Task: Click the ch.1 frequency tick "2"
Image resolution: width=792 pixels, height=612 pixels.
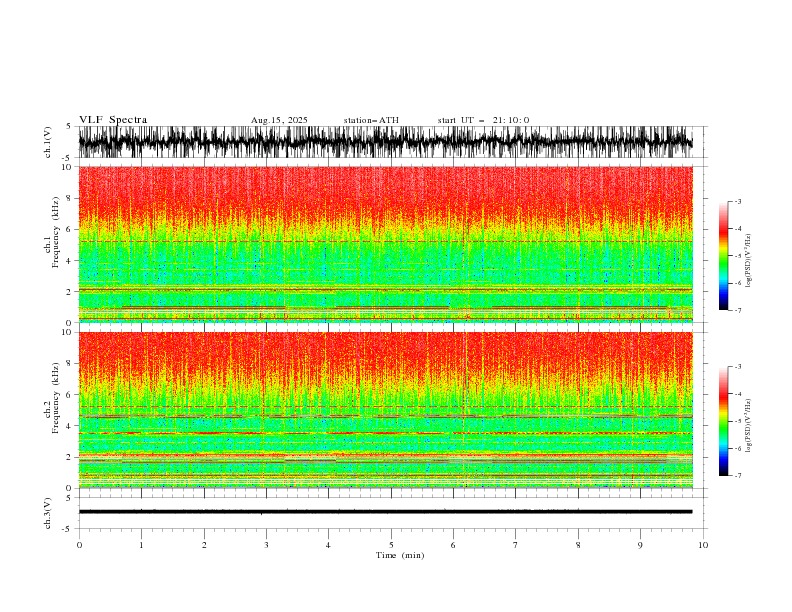Action: (x=70, y=291)
